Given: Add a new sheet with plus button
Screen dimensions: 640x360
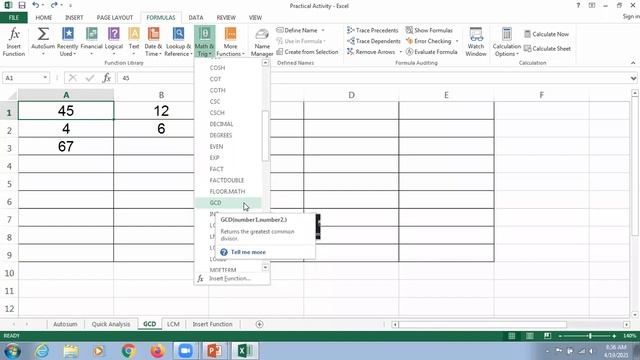Looking at the screenshot, I should point(259,324).
